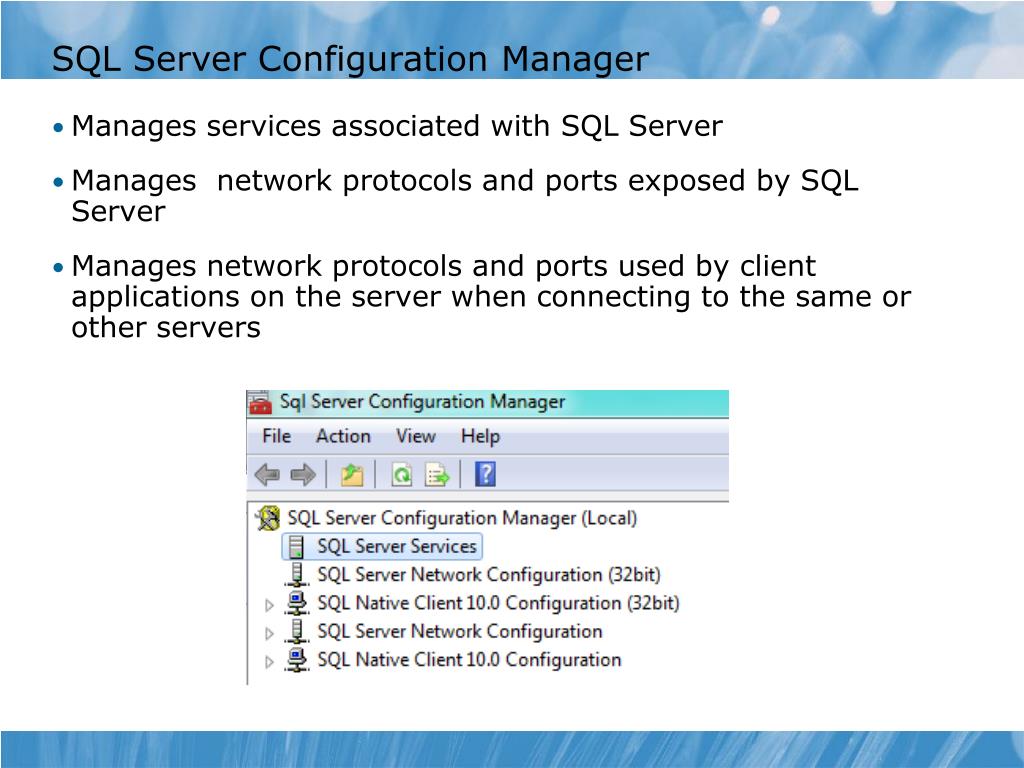Screen dimensions: 1024x768
Task: Open the Action menu
Action: tap(343, 436)
